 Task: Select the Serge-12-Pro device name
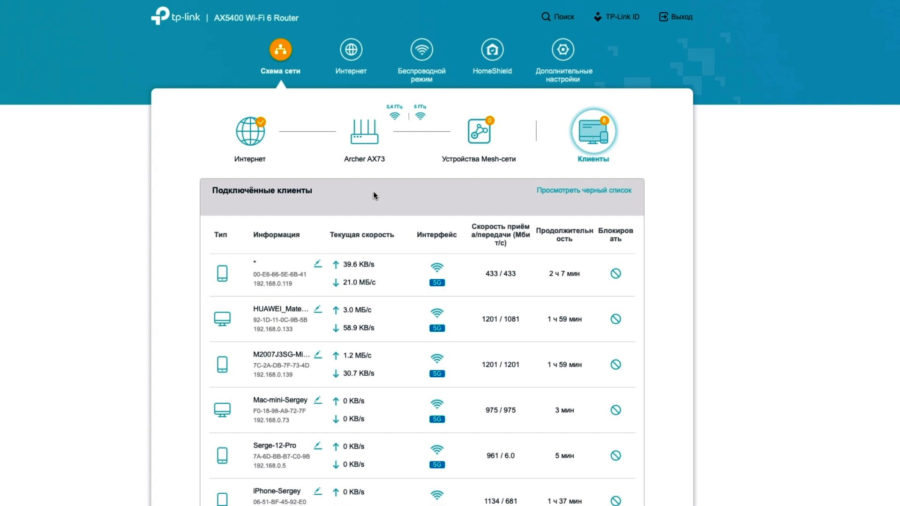(274, 445)
